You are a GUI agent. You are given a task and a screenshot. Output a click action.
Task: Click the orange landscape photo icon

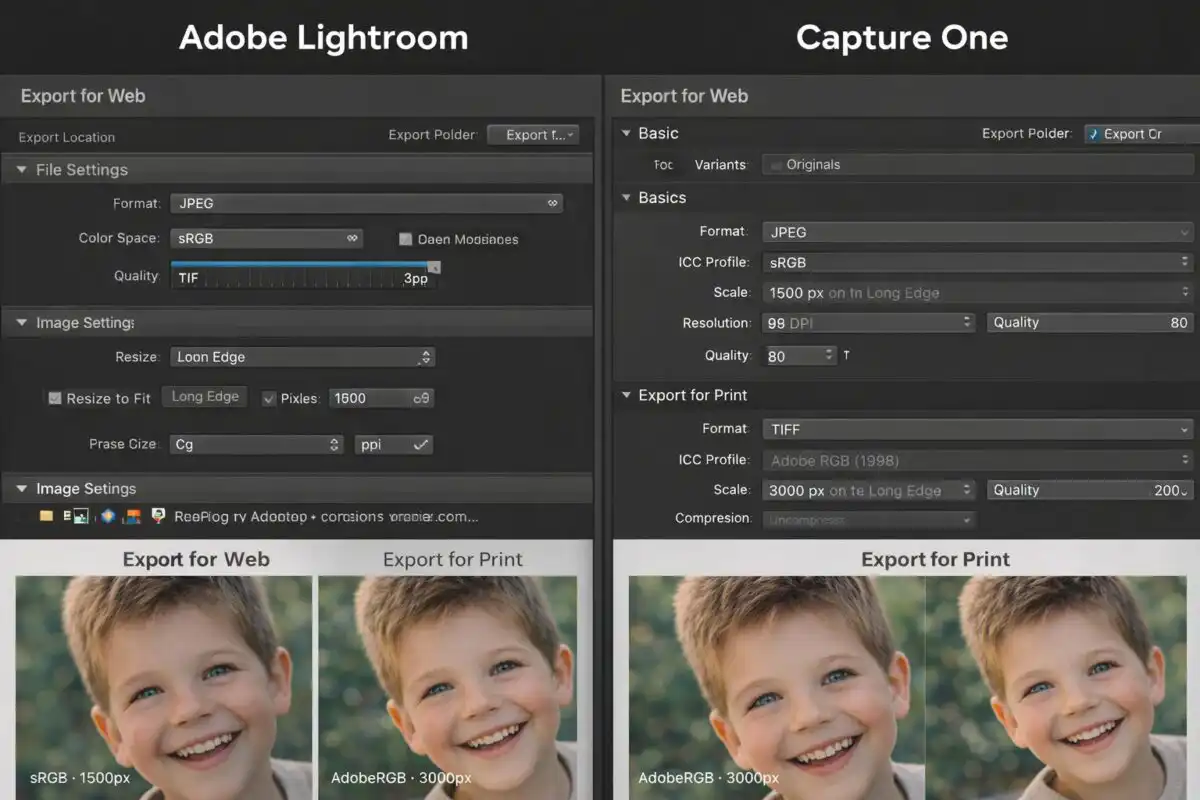pos(131,517)
